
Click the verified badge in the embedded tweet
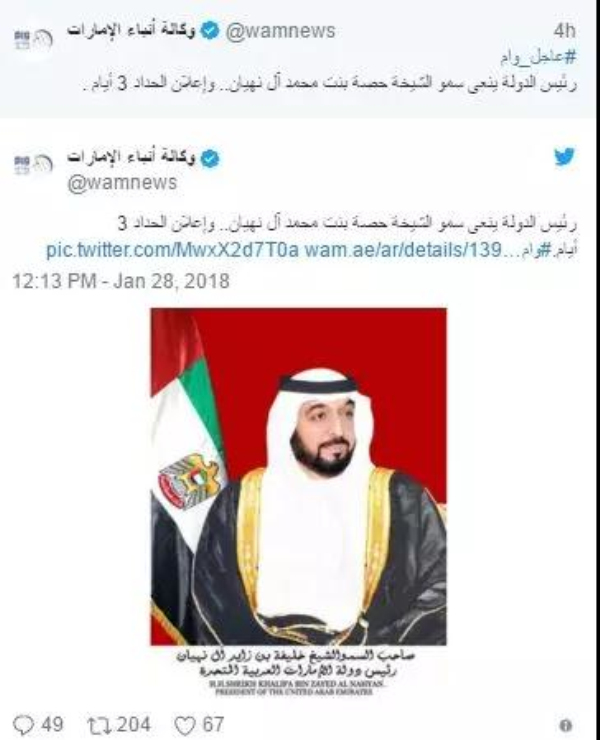[210, 158]
